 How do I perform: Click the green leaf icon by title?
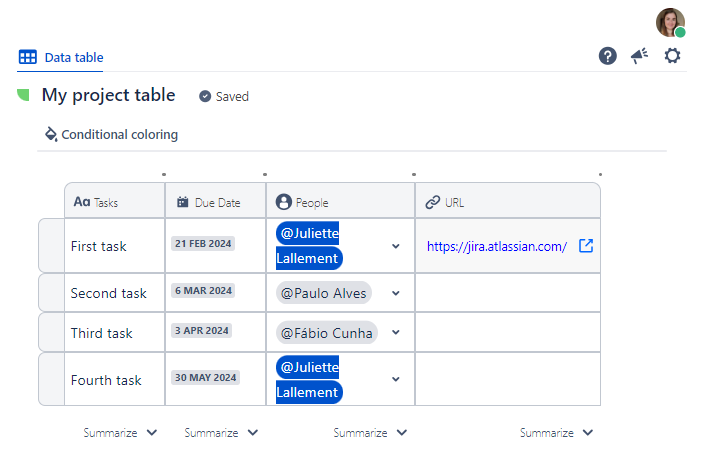[23, 95]
